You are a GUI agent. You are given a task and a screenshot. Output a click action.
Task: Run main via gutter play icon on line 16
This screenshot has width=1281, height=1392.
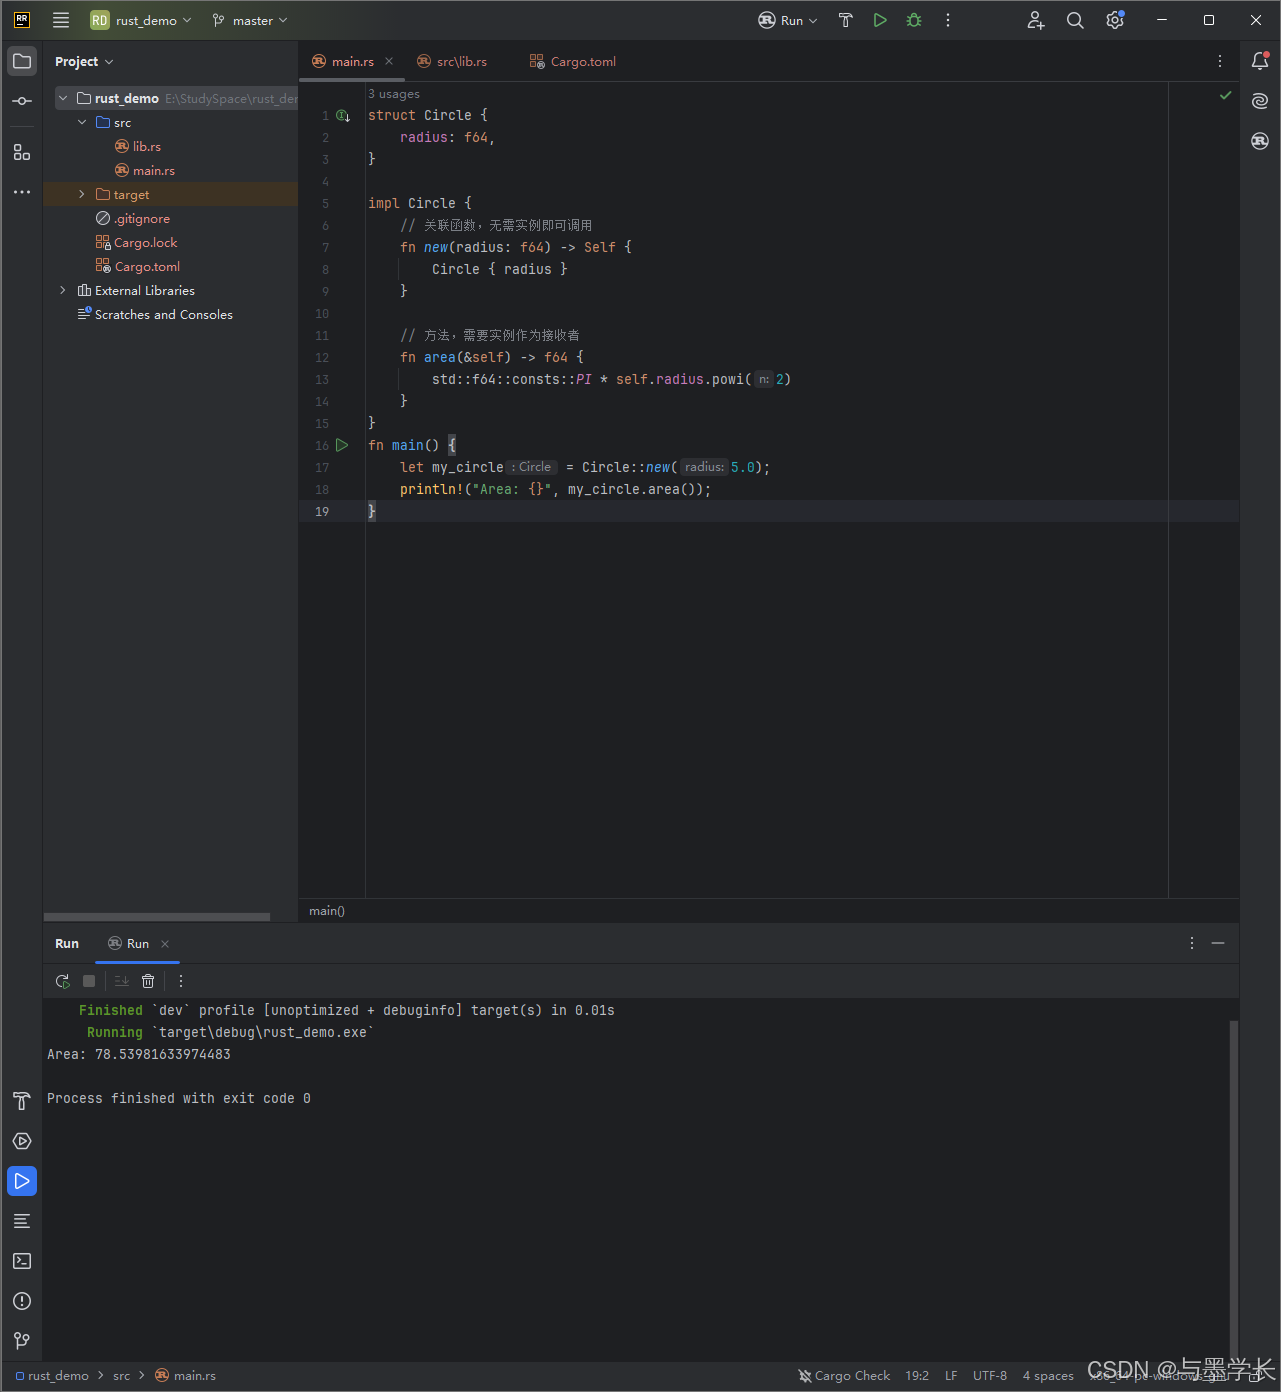342,445
